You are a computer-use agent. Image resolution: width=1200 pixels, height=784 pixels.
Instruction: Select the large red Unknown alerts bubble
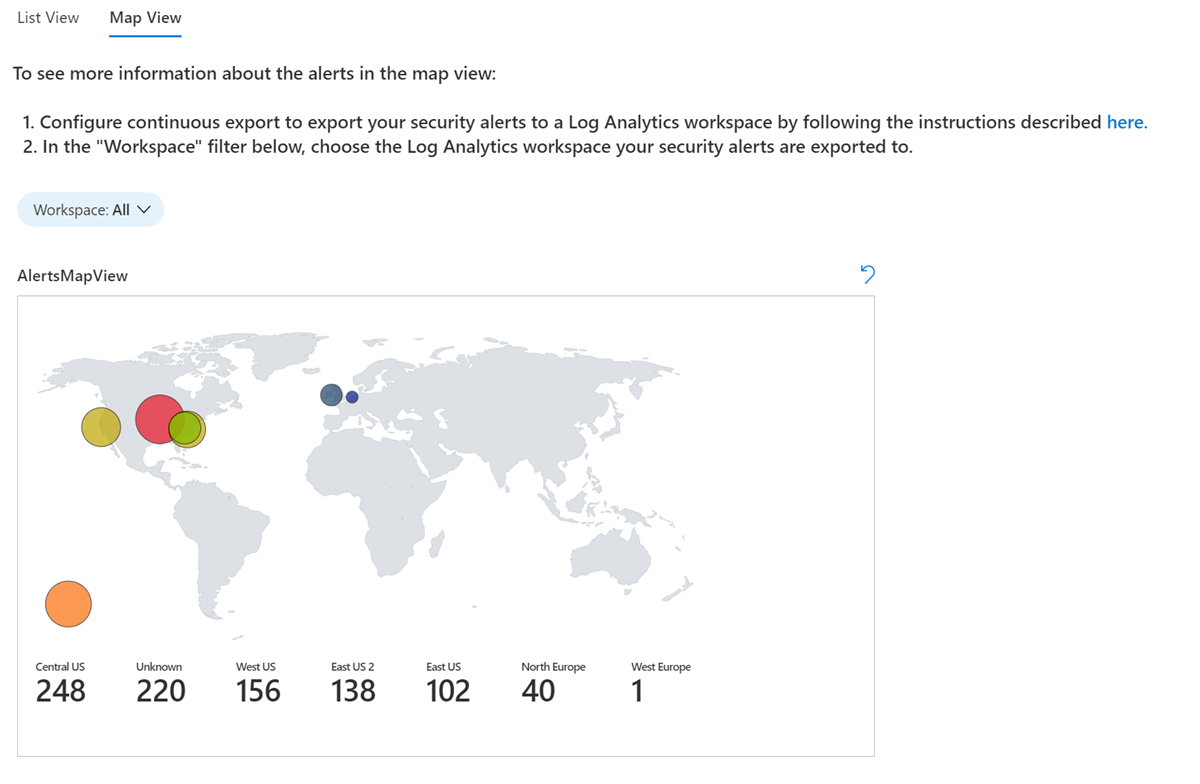(x=159, y=420)
